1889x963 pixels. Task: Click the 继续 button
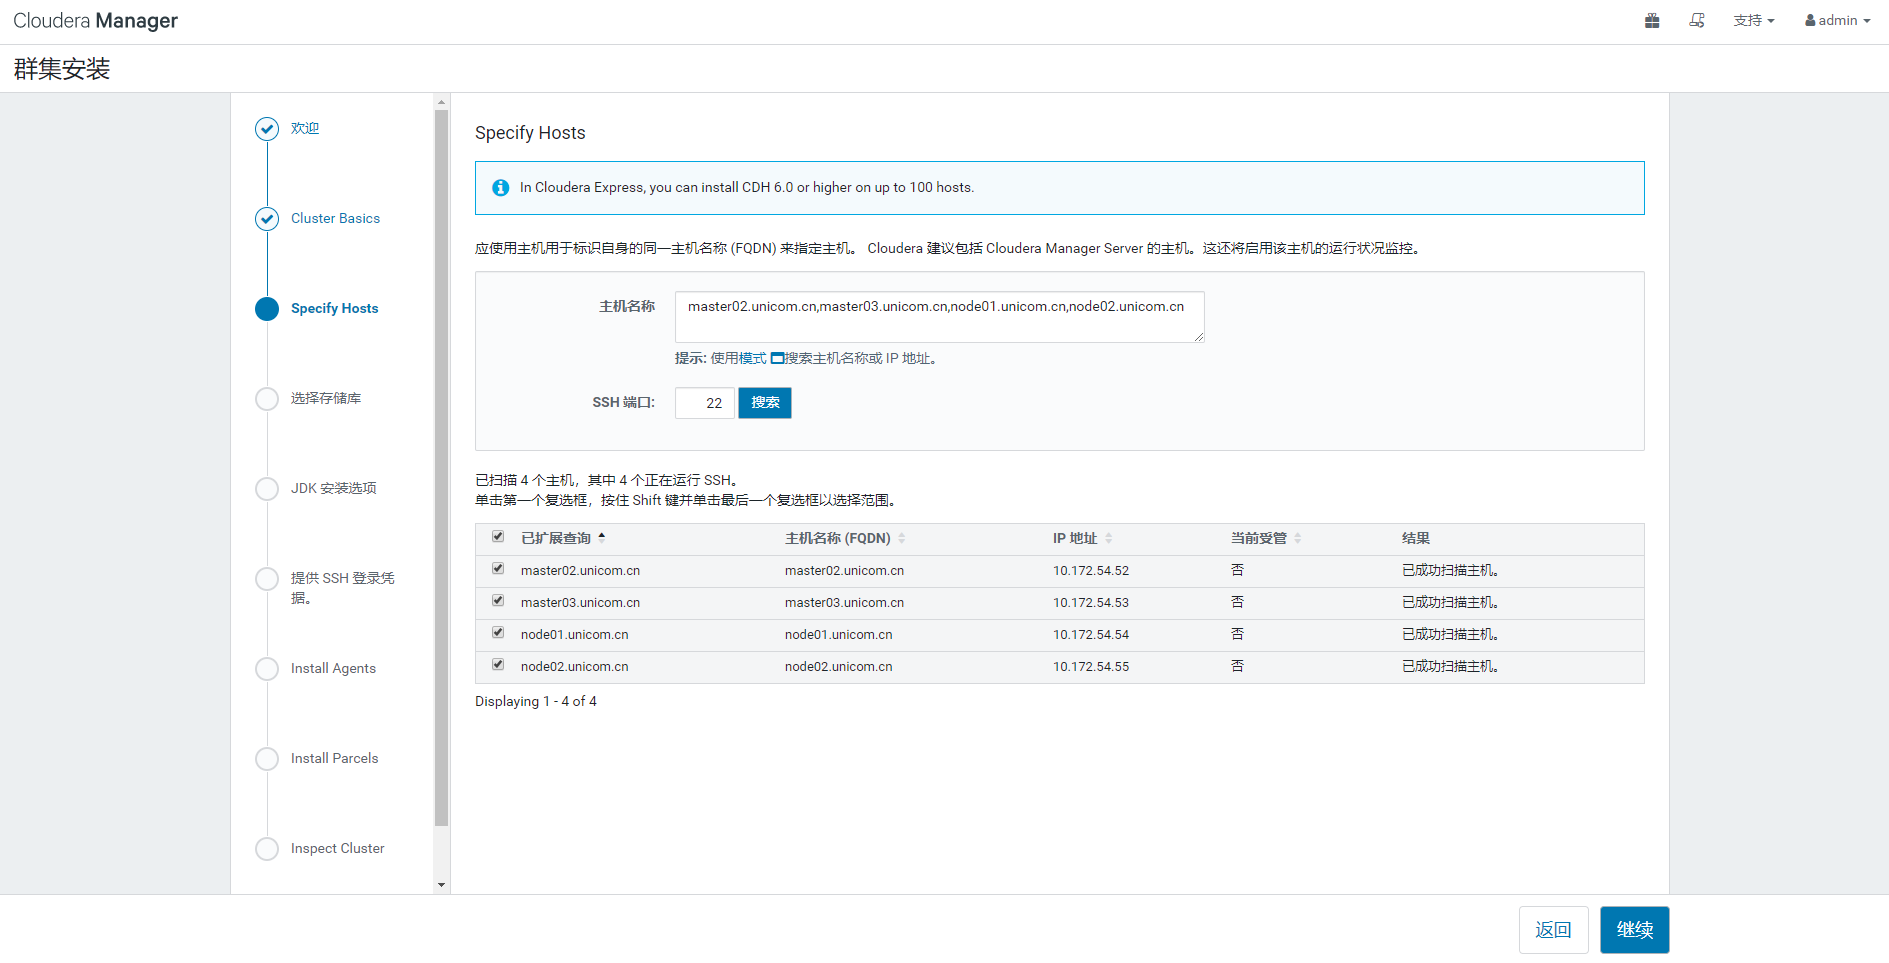(x=1634, y=930)
